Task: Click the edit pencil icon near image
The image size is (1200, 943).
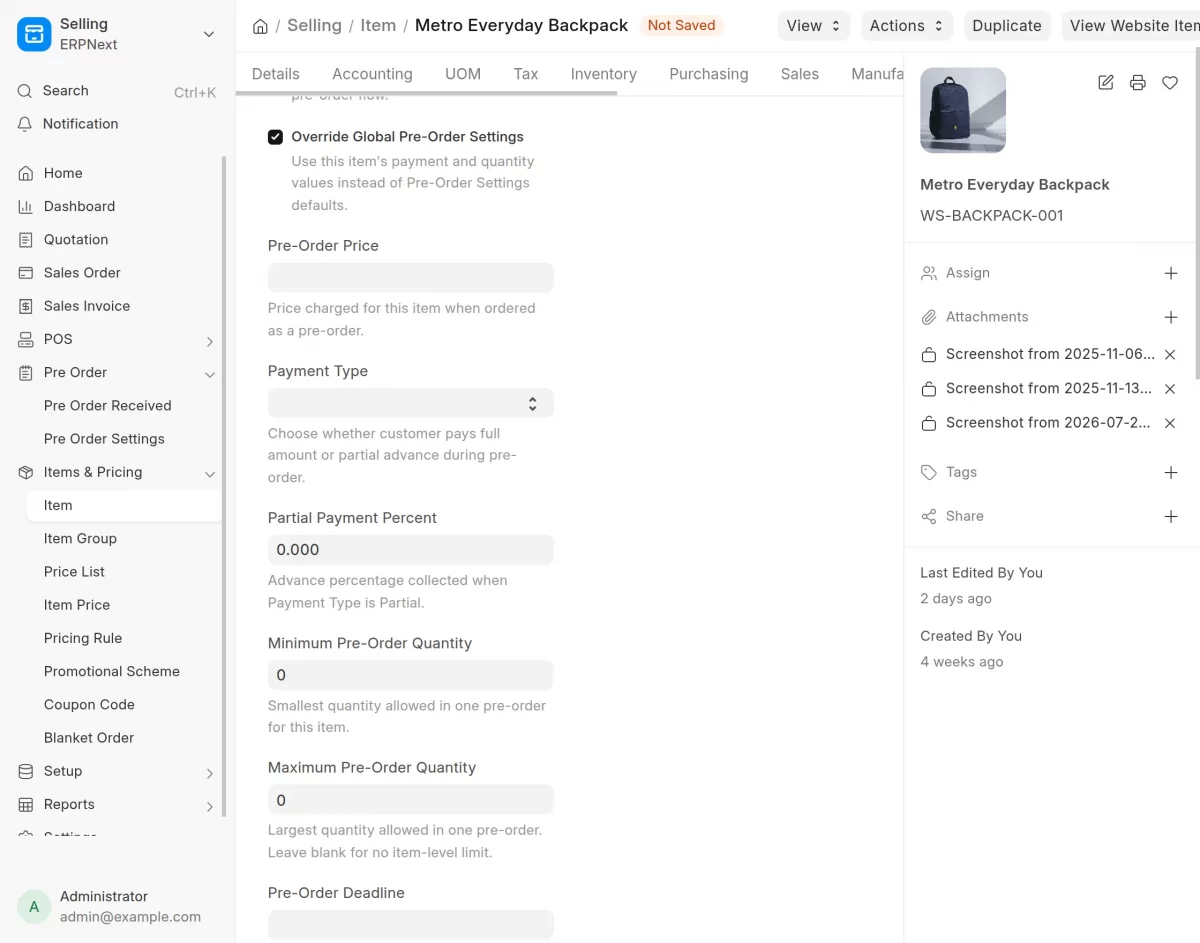Action: (x=1106, y=83)
